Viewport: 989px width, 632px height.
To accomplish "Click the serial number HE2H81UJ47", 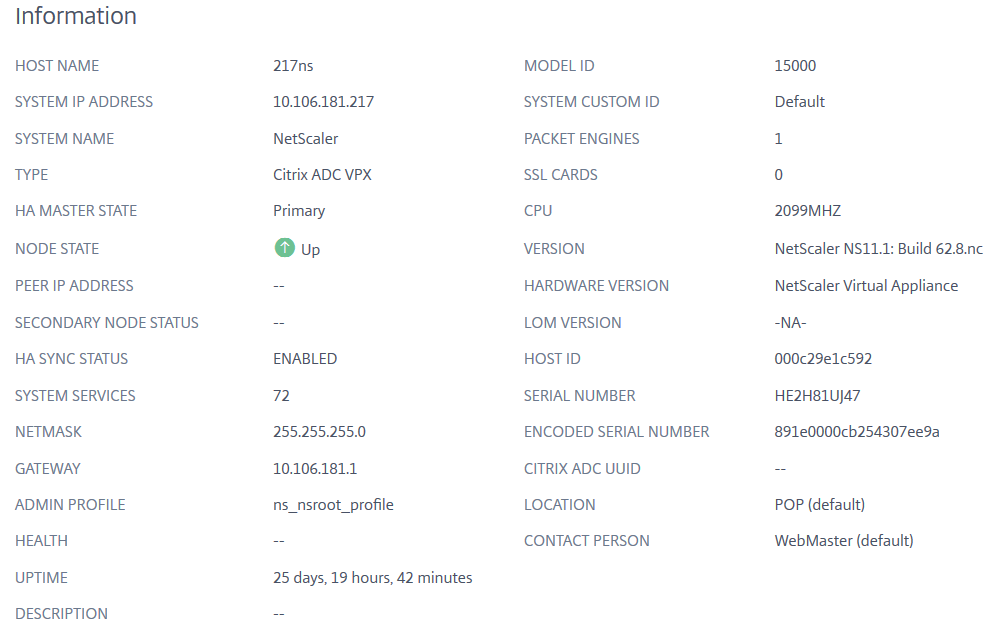I will point(817,395).
